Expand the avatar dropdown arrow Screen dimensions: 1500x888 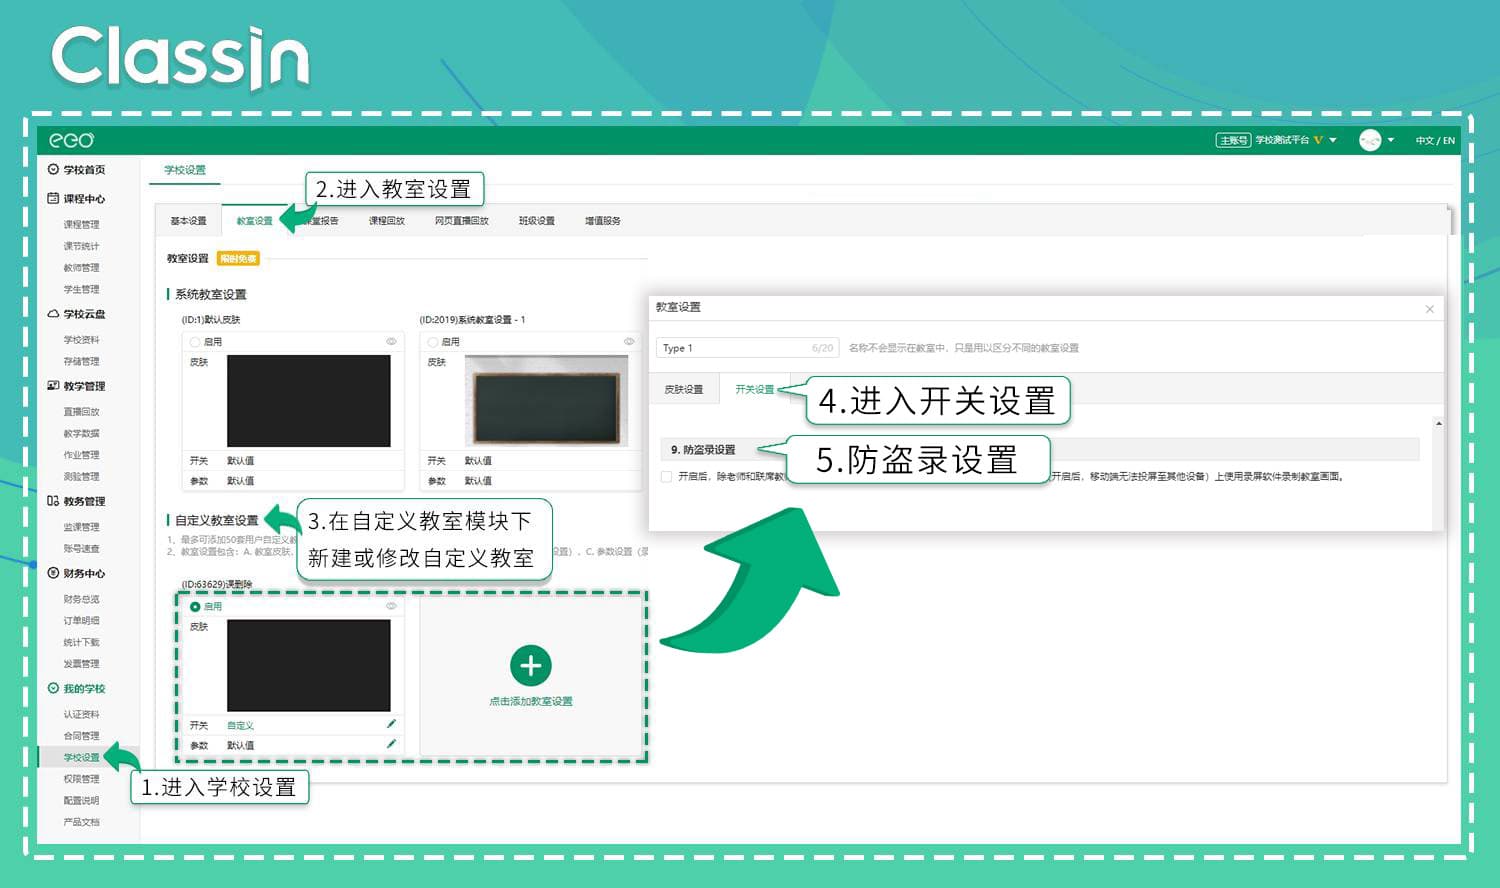pos(1391,140)
